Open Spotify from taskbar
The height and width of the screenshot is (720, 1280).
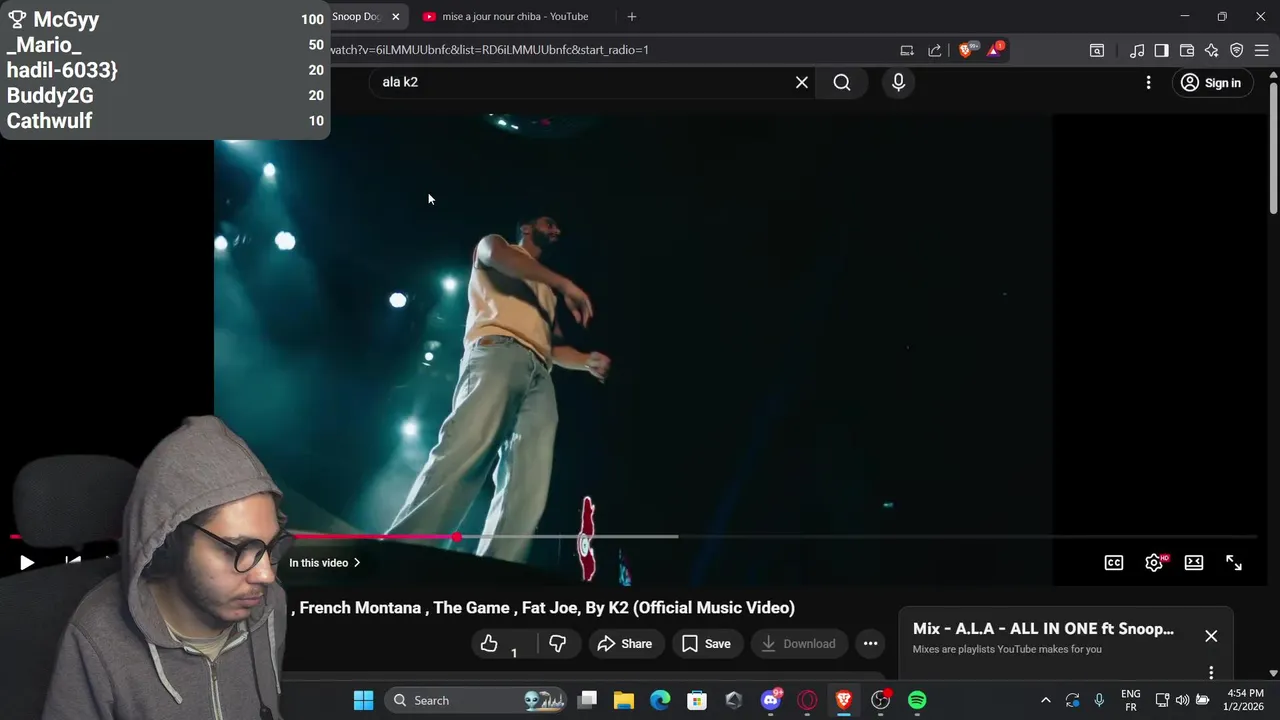click(917, 700)
